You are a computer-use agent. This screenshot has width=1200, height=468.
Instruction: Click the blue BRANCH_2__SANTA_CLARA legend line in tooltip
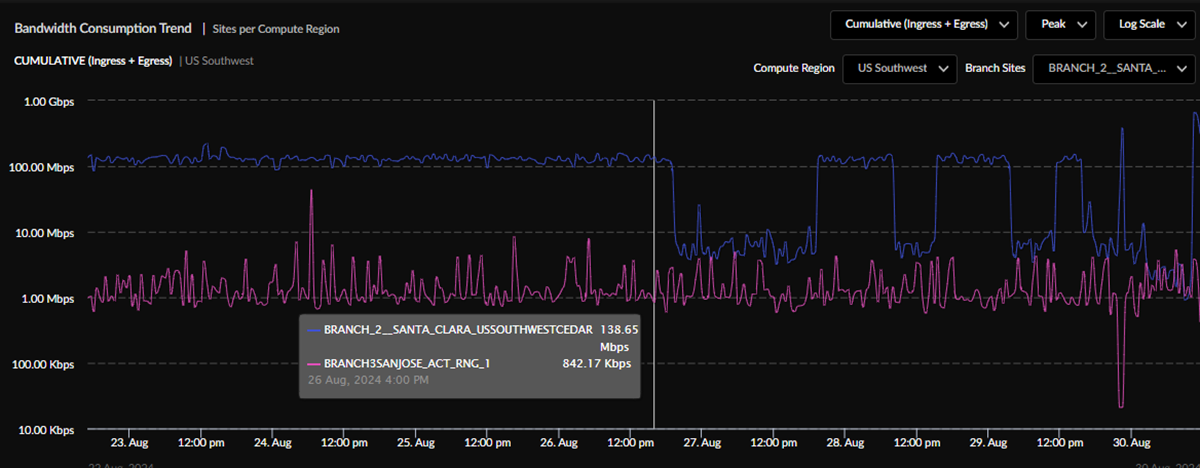315,329
